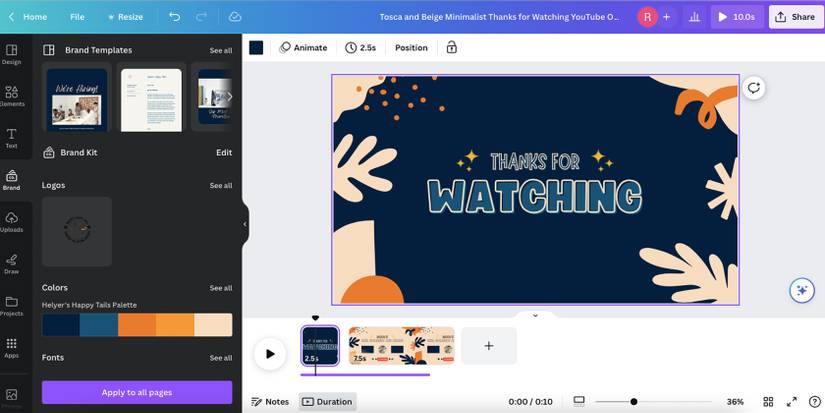This screenshot has width=825, height=413.
Task: Add a new page with plus tile
Action: (x=489, y=346)
